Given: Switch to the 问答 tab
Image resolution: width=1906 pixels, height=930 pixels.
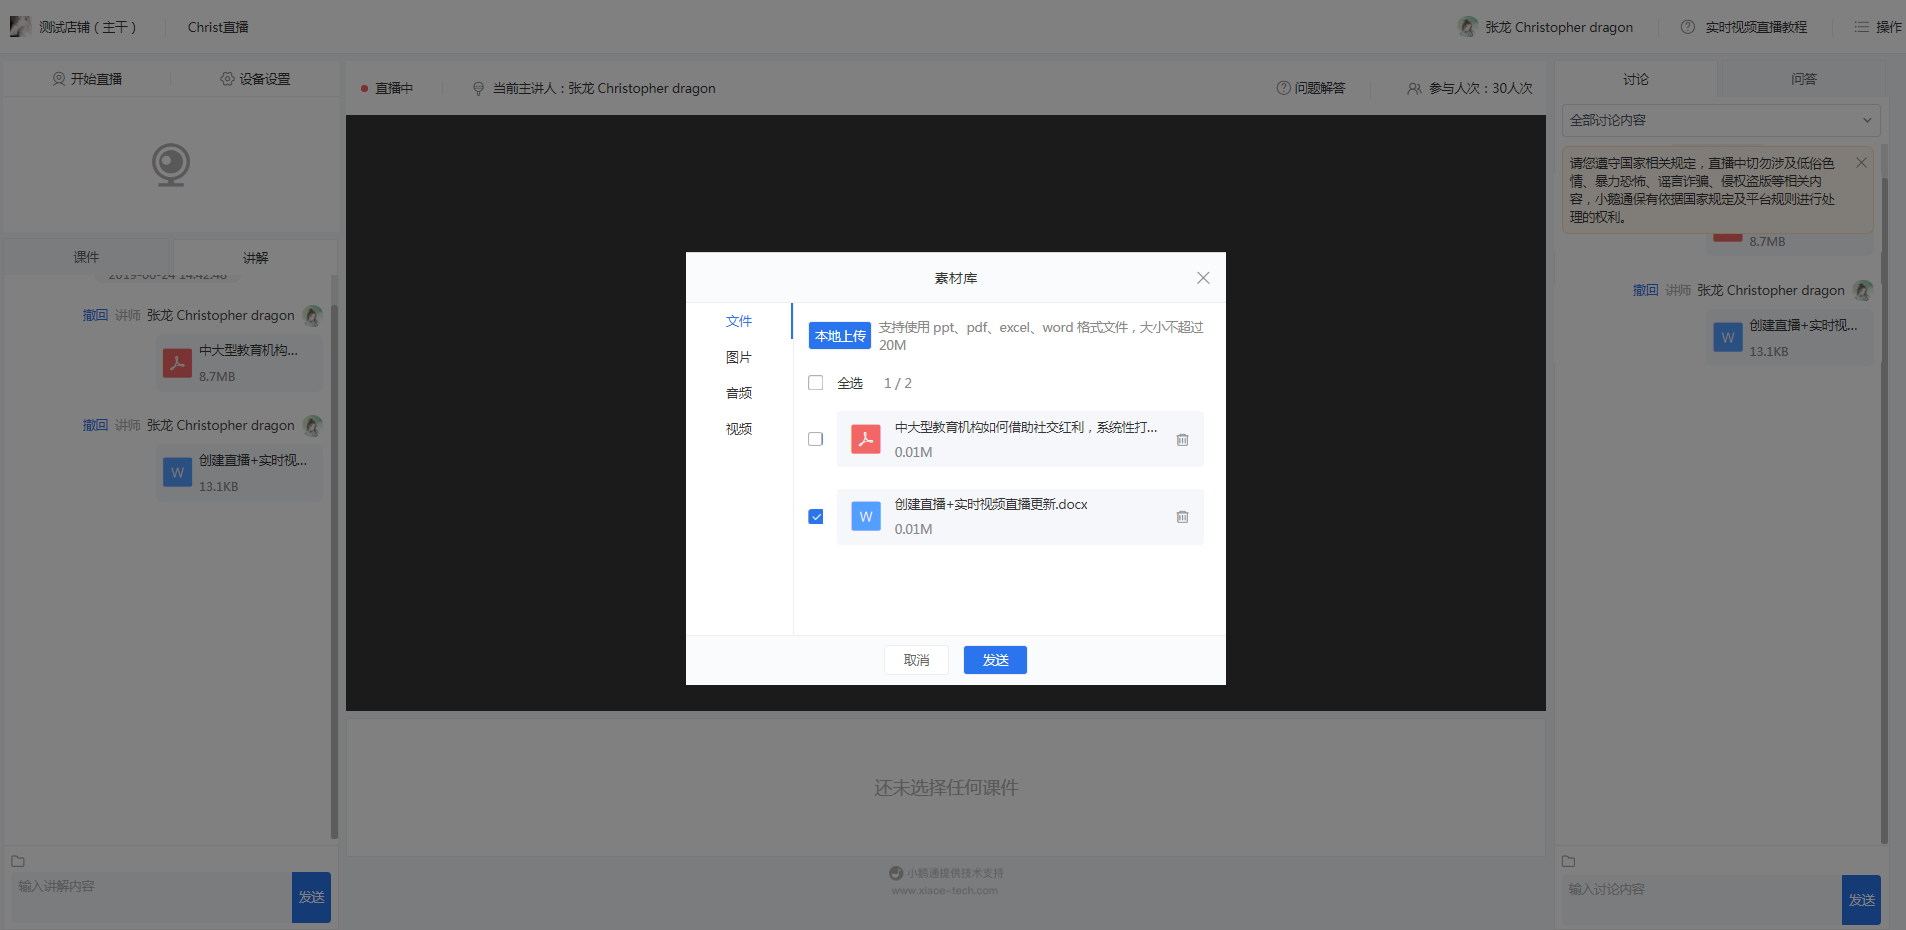Looking at the screenshot, I should click(x=1803, y=79).
